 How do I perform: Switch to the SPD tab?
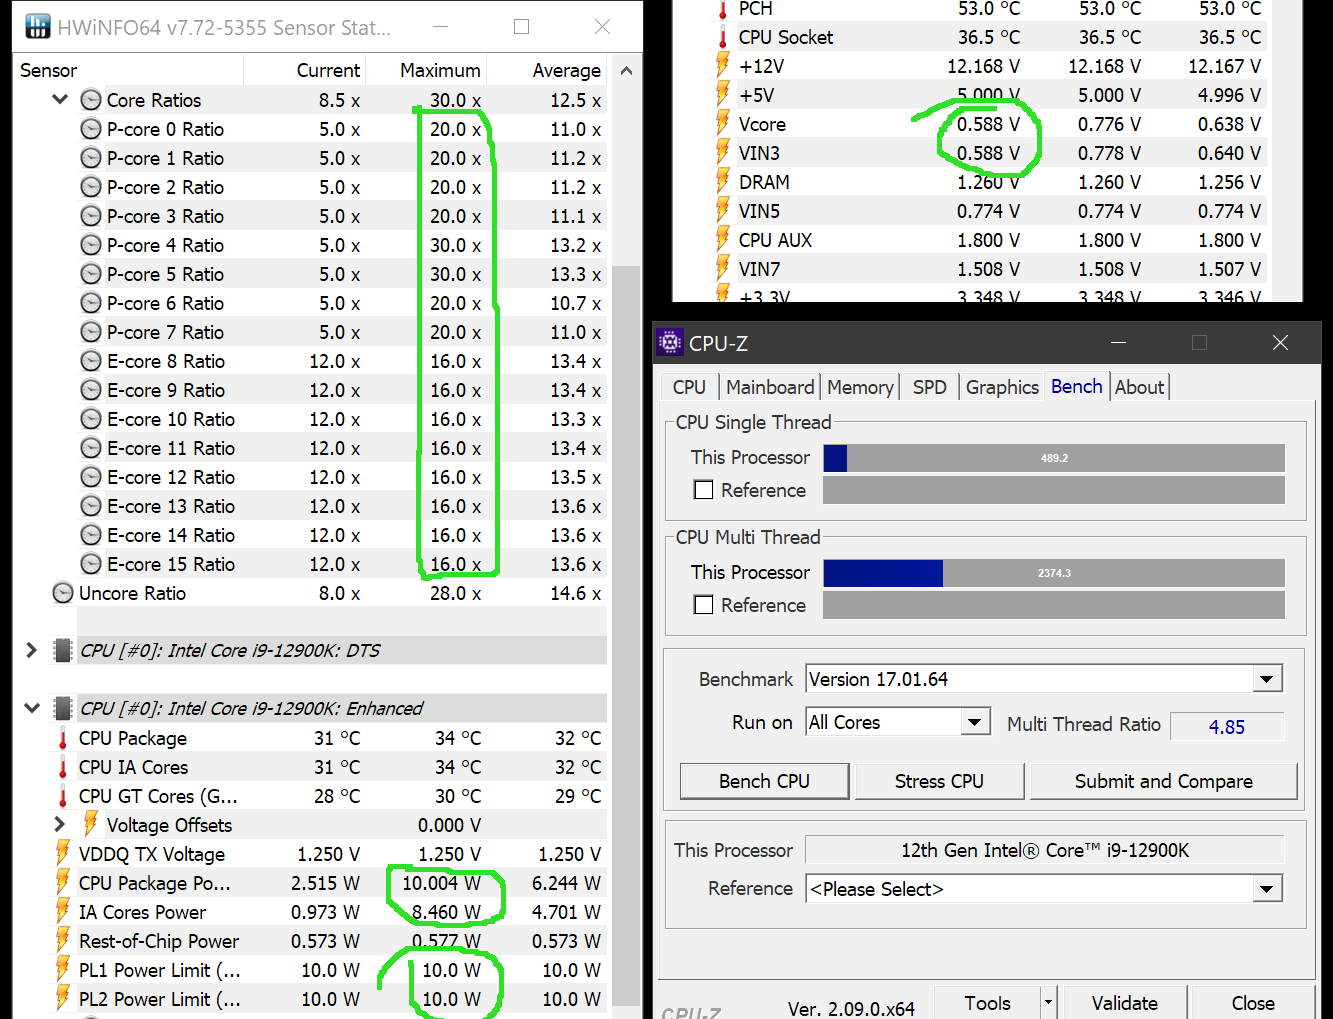click(929, 387)
